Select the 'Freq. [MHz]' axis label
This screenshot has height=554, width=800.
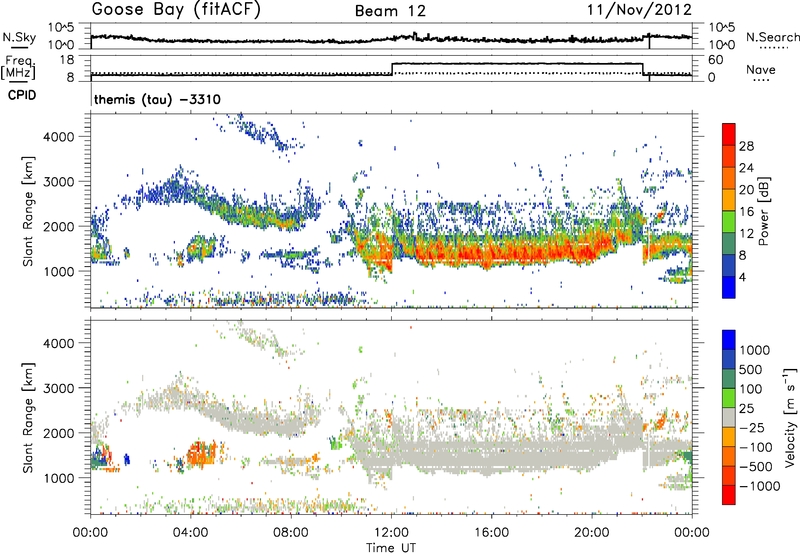coord(18,67)
